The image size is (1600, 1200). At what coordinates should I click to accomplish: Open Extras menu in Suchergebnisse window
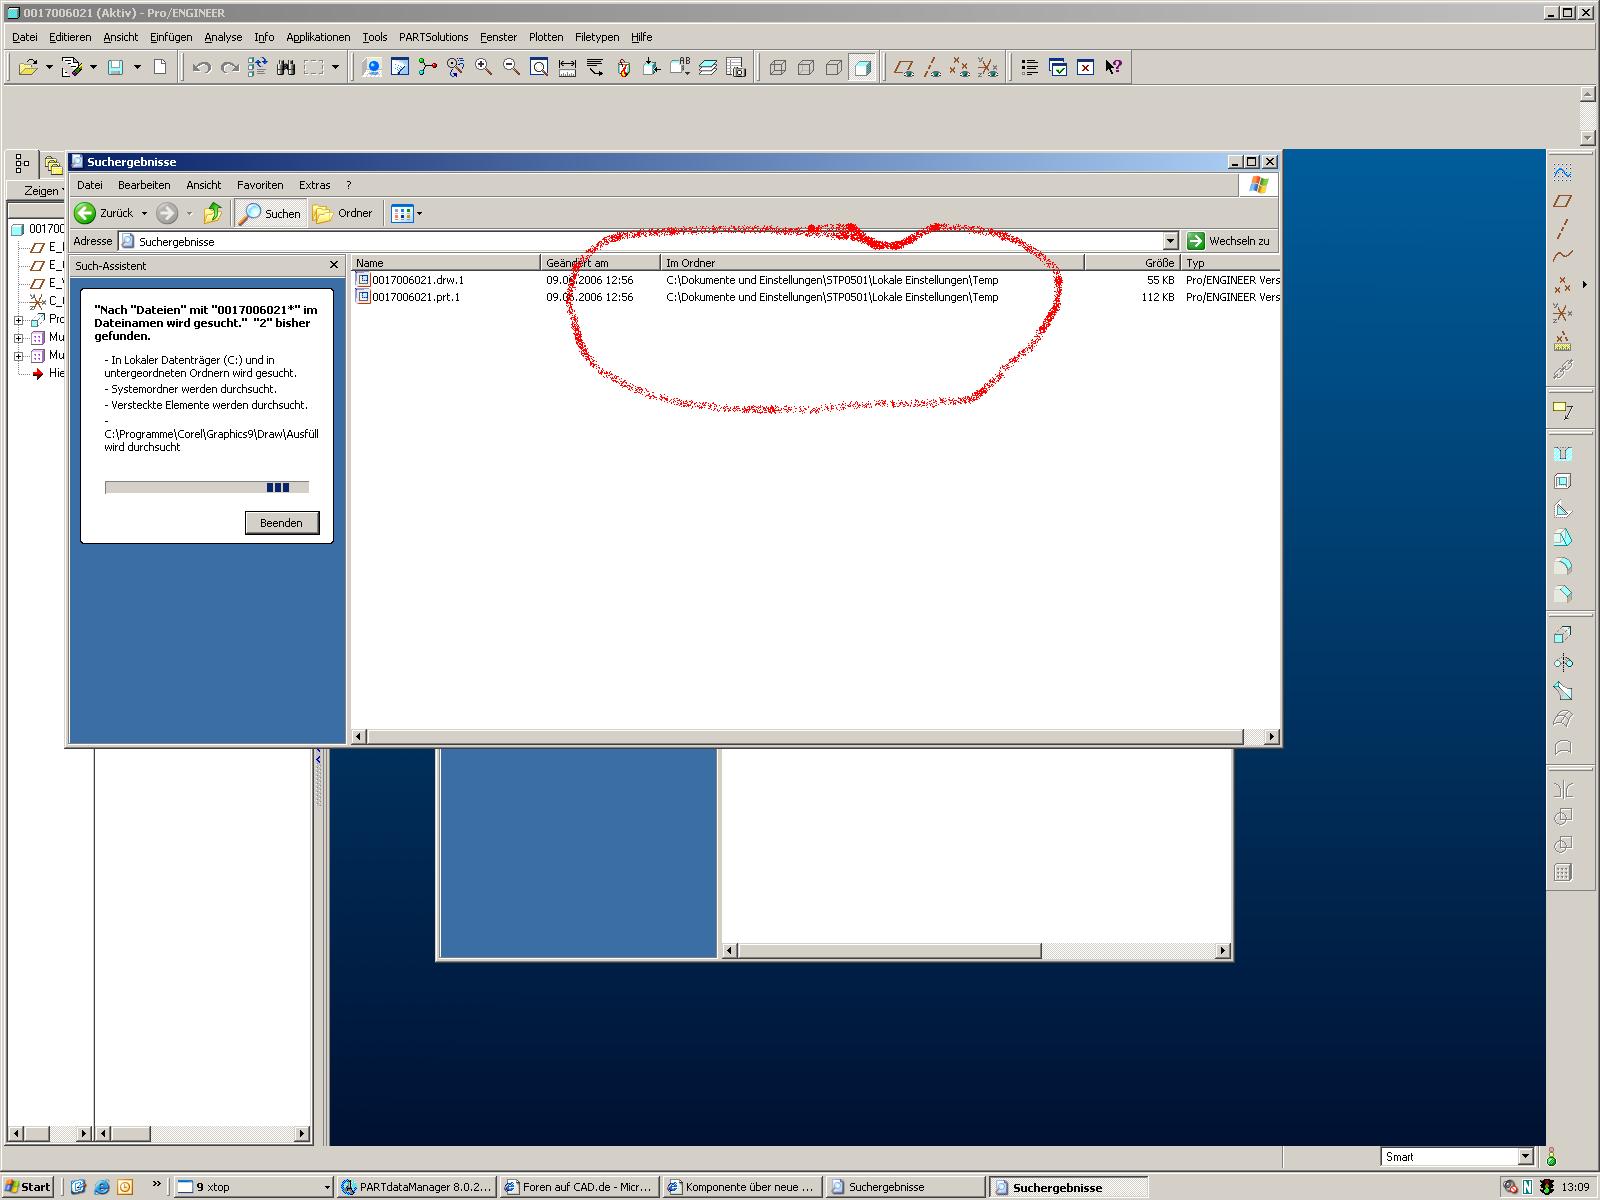[x=314, y=185]
